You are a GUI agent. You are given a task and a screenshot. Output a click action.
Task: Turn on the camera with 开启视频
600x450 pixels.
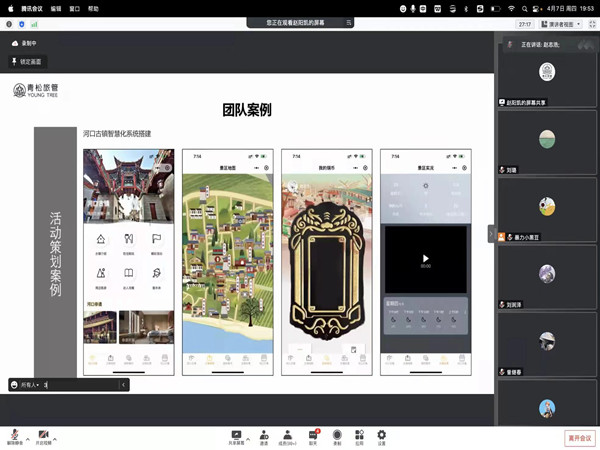[43, 434]
